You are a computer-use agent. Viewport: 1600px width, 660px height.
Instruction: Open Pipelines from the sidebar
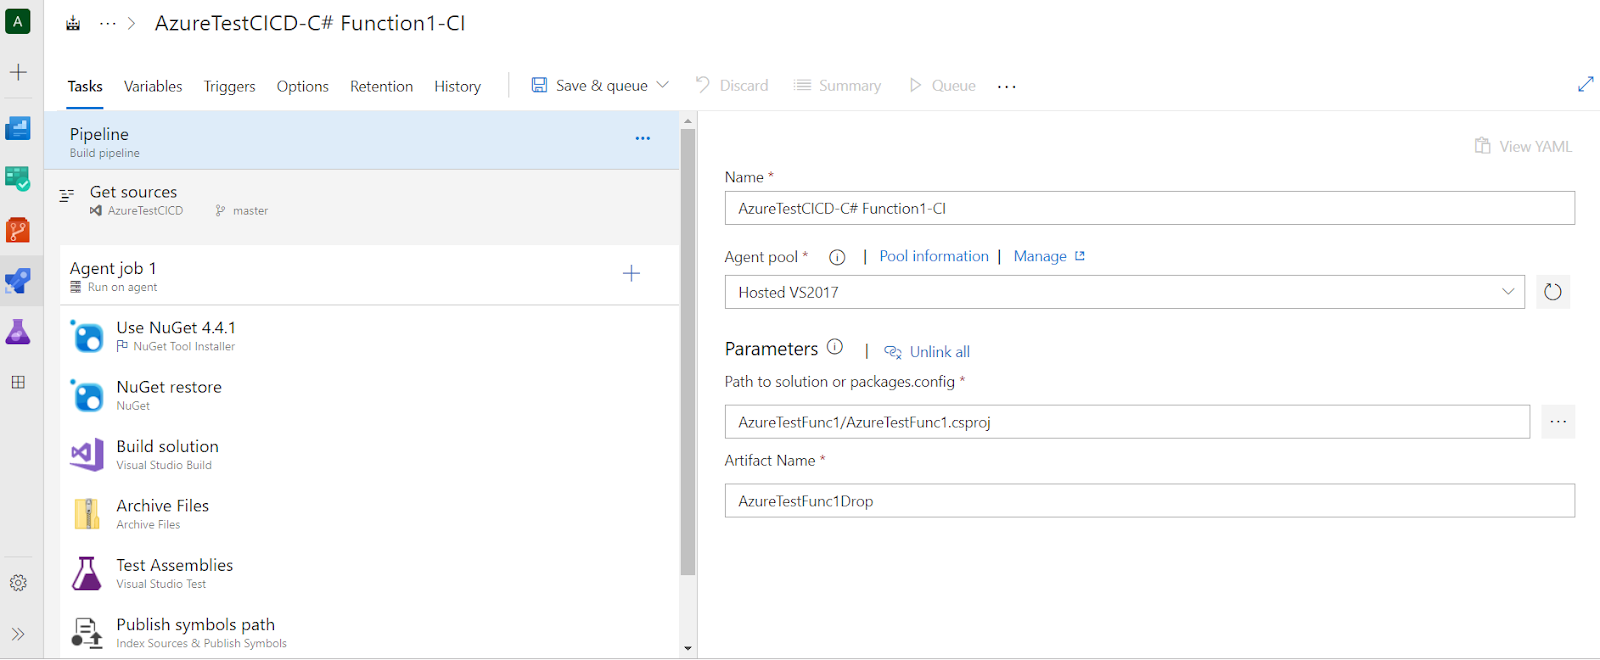click(x=18, y=281)
